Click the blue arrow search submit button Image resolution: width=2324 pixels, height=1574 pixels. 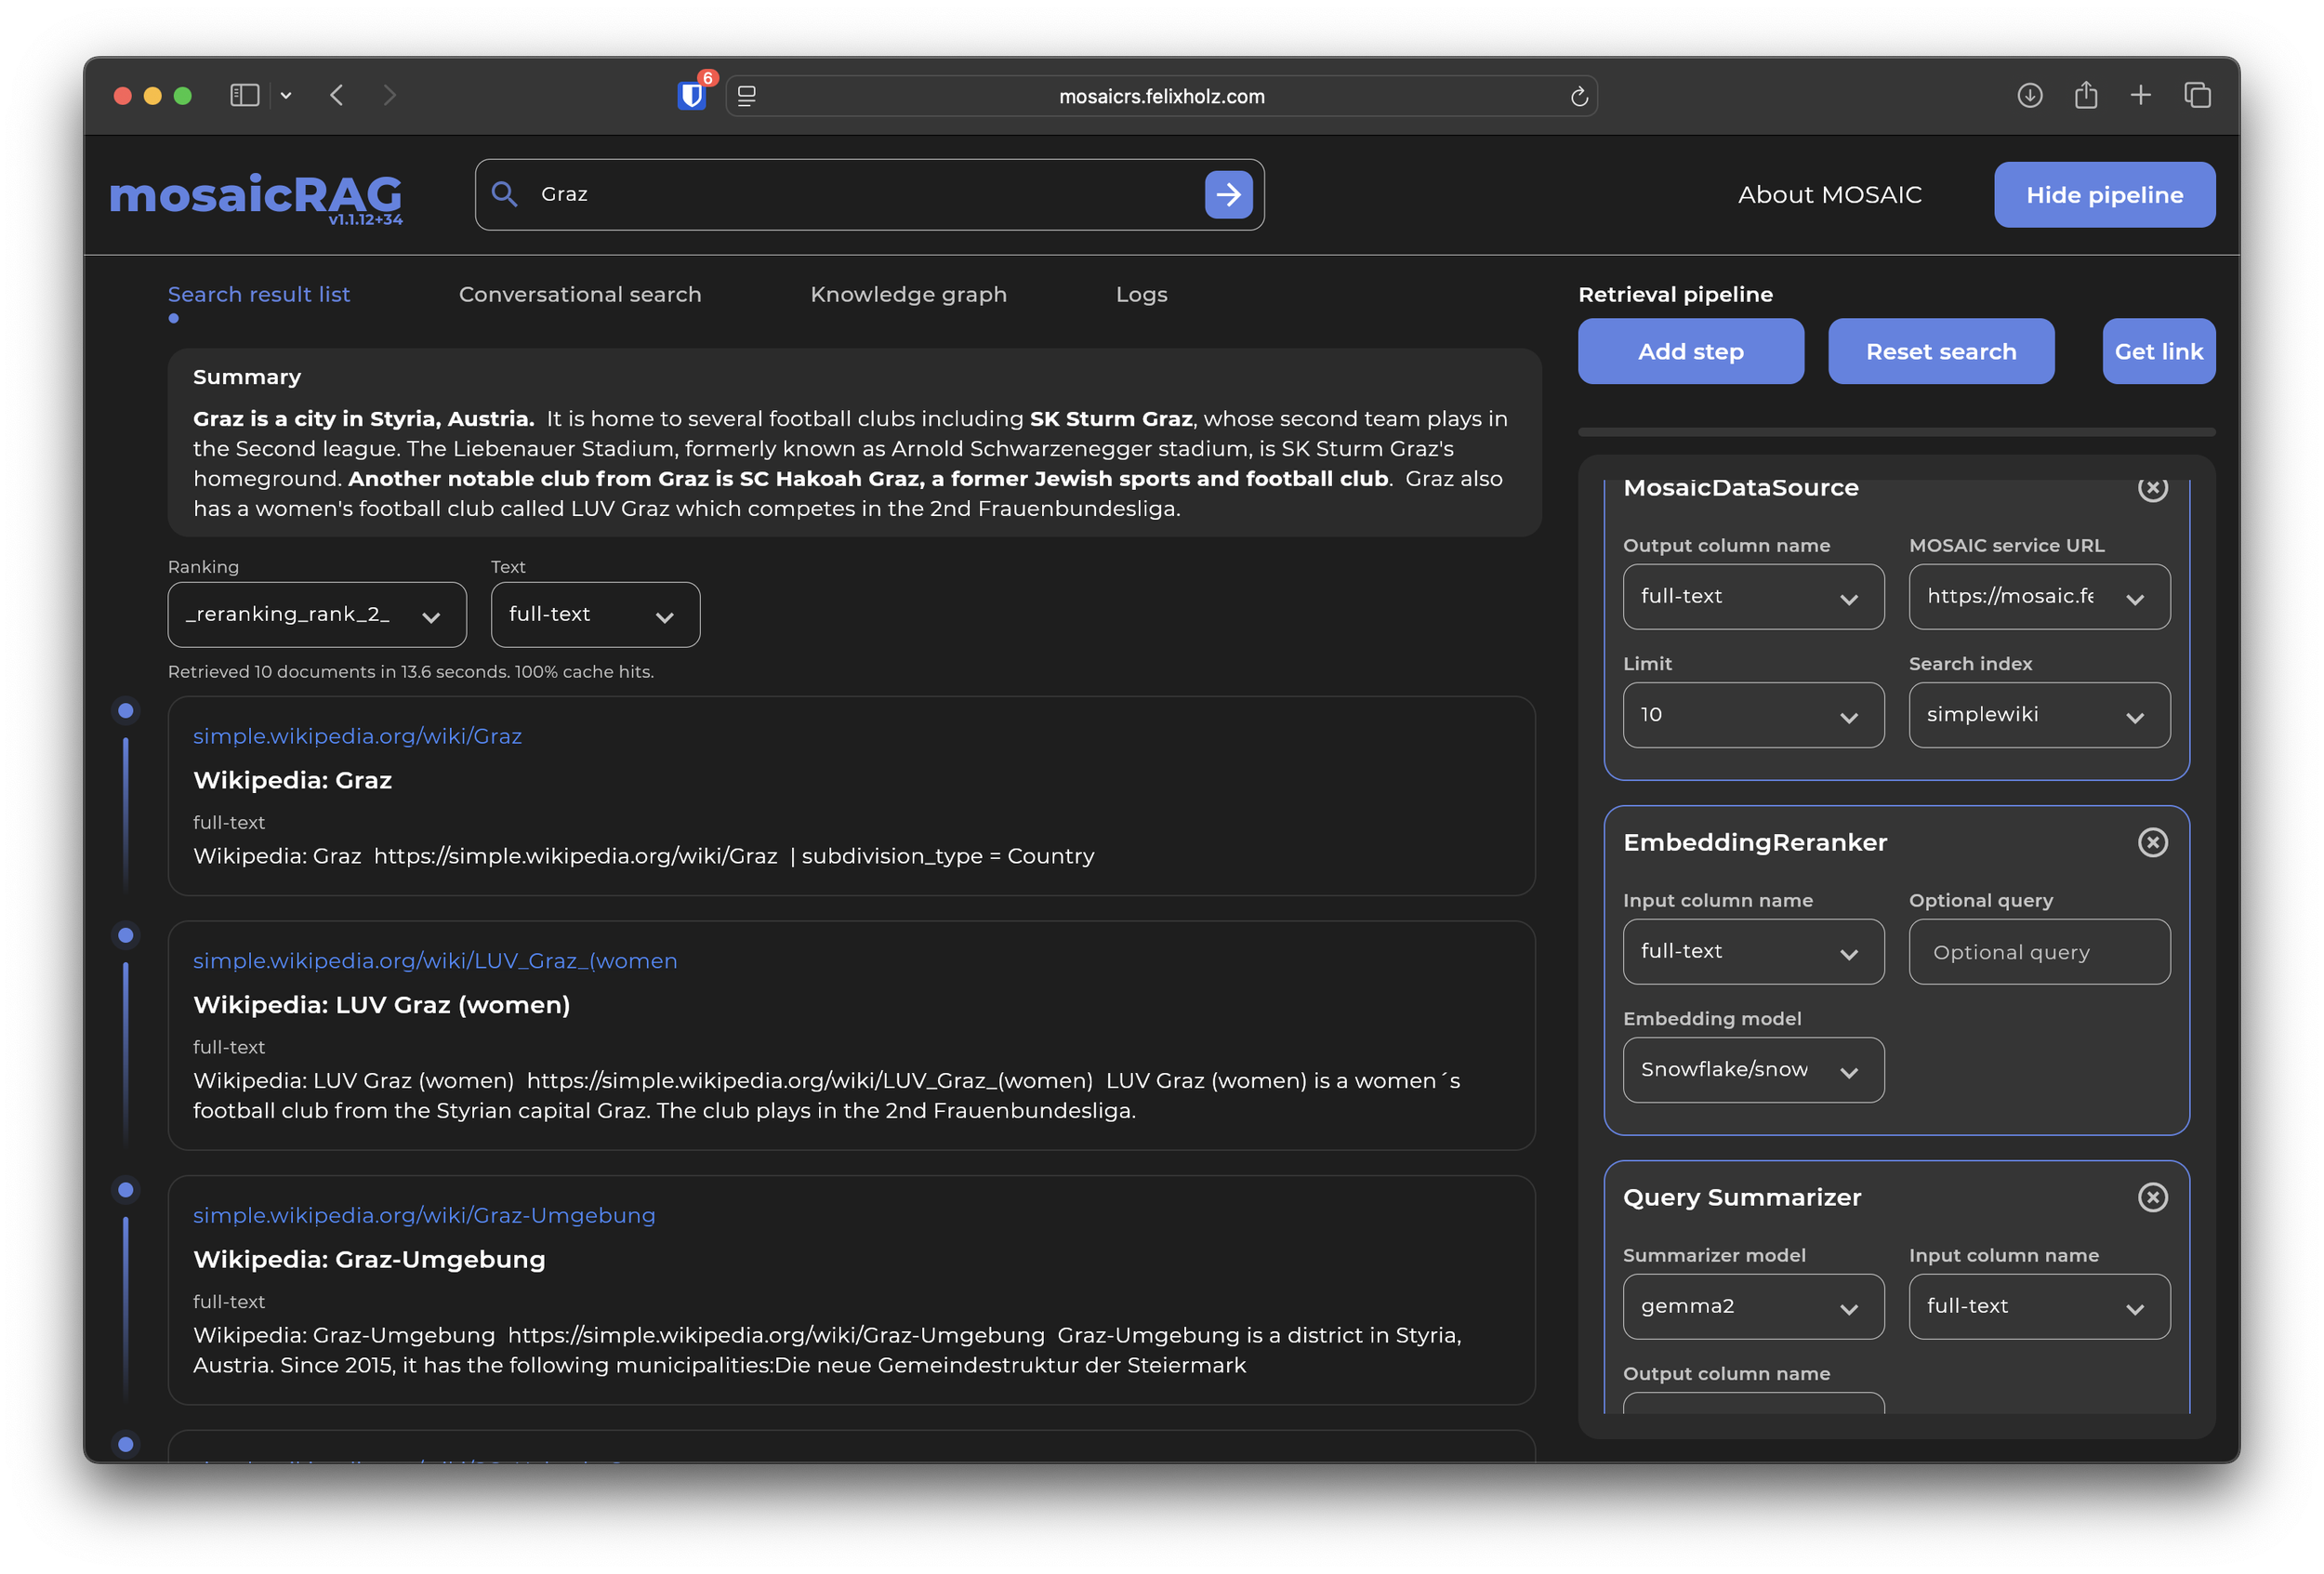coord(1228,194)
